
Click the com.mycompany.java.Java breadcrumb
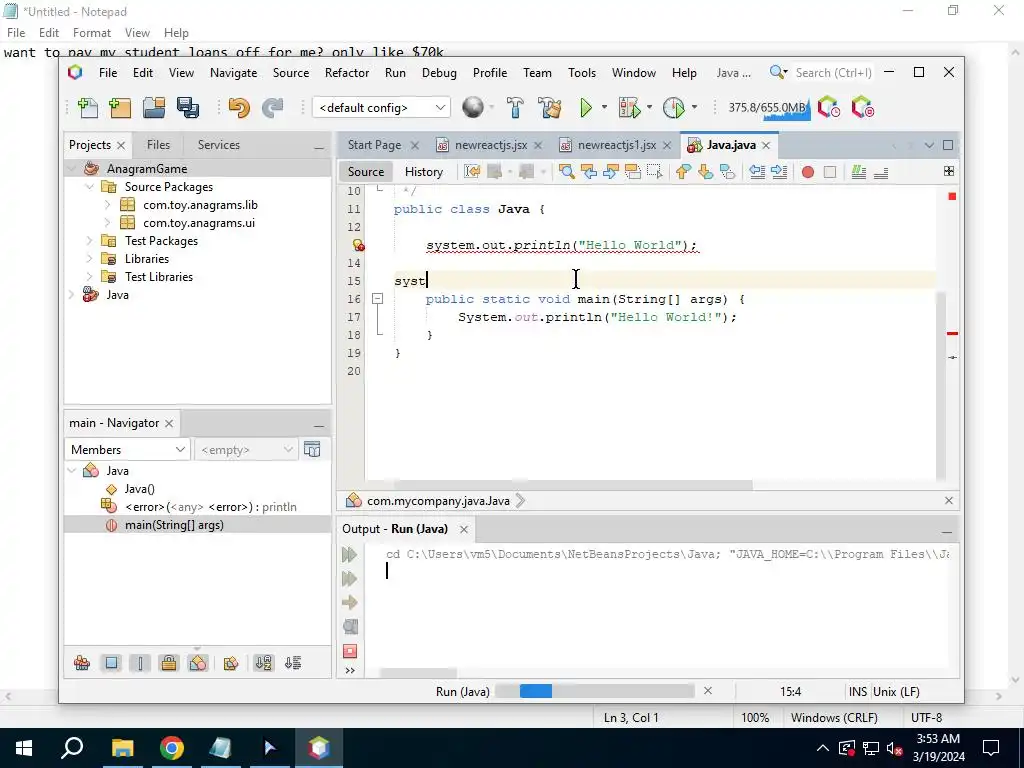click(438, 501)
